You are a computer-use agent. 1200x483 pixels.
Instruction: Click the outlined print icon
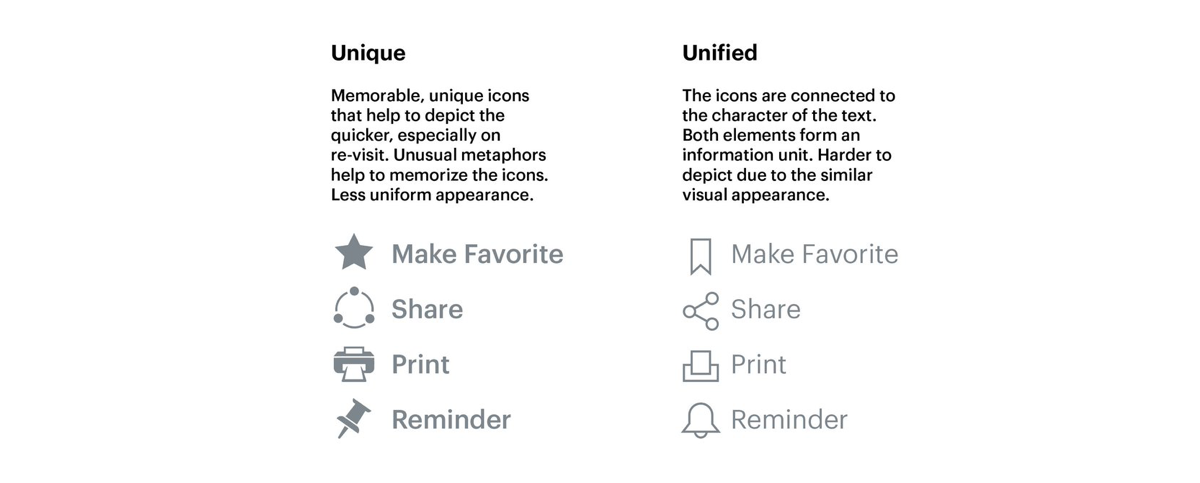click(700, 365)
